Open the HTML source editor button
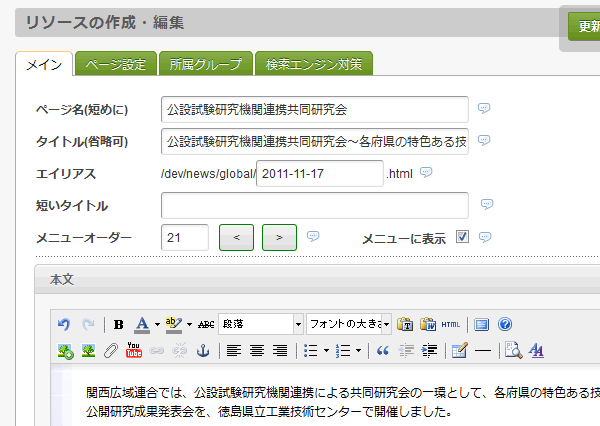The image size is (600, 426). tap(451, 324)
